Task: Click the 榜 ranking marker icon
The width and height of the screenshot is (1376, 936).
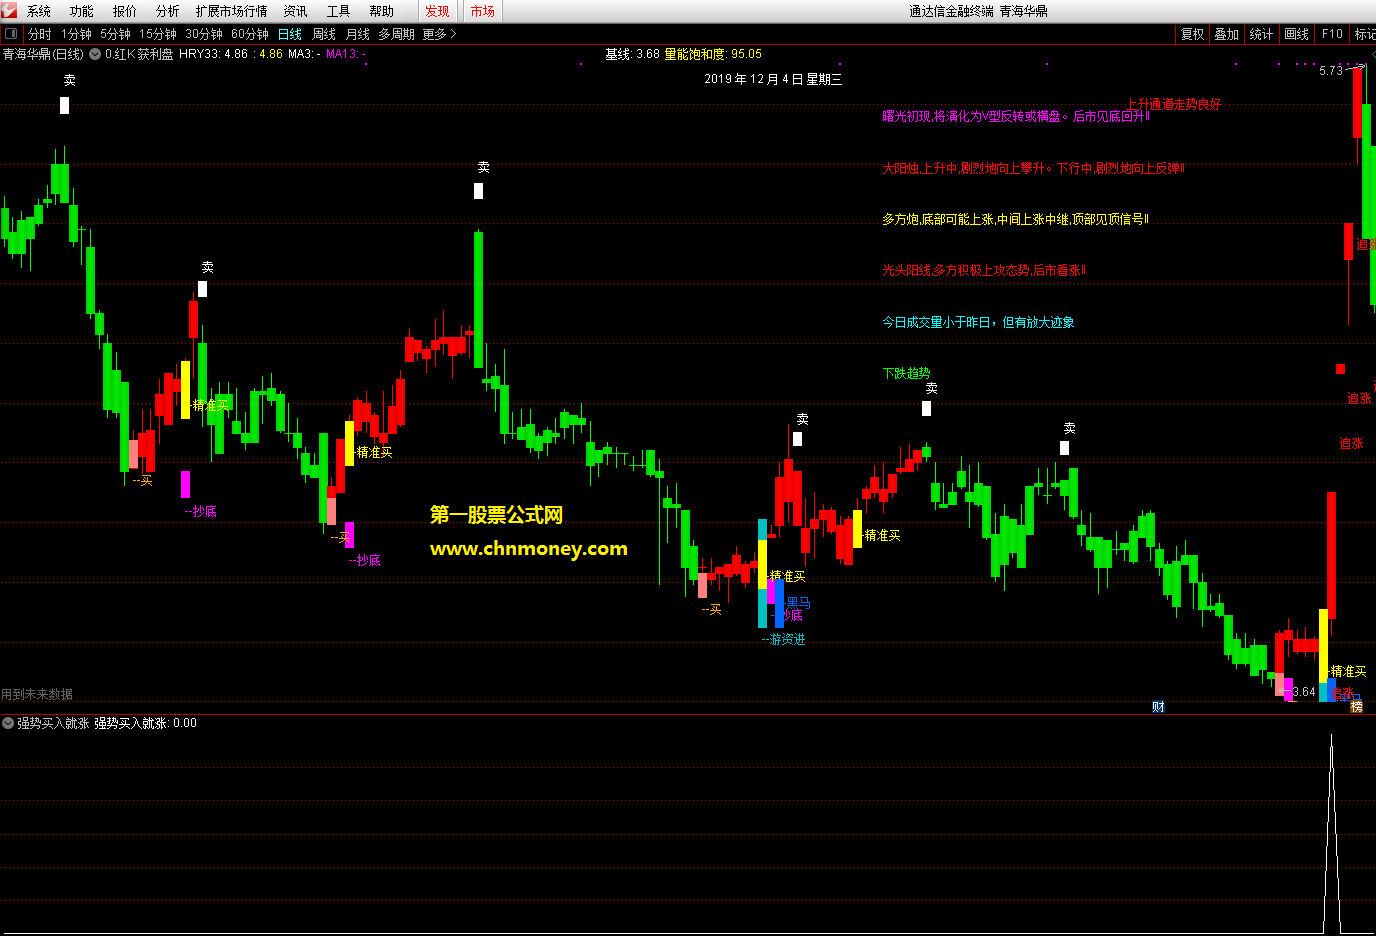Action: [x=1357, y=707]
